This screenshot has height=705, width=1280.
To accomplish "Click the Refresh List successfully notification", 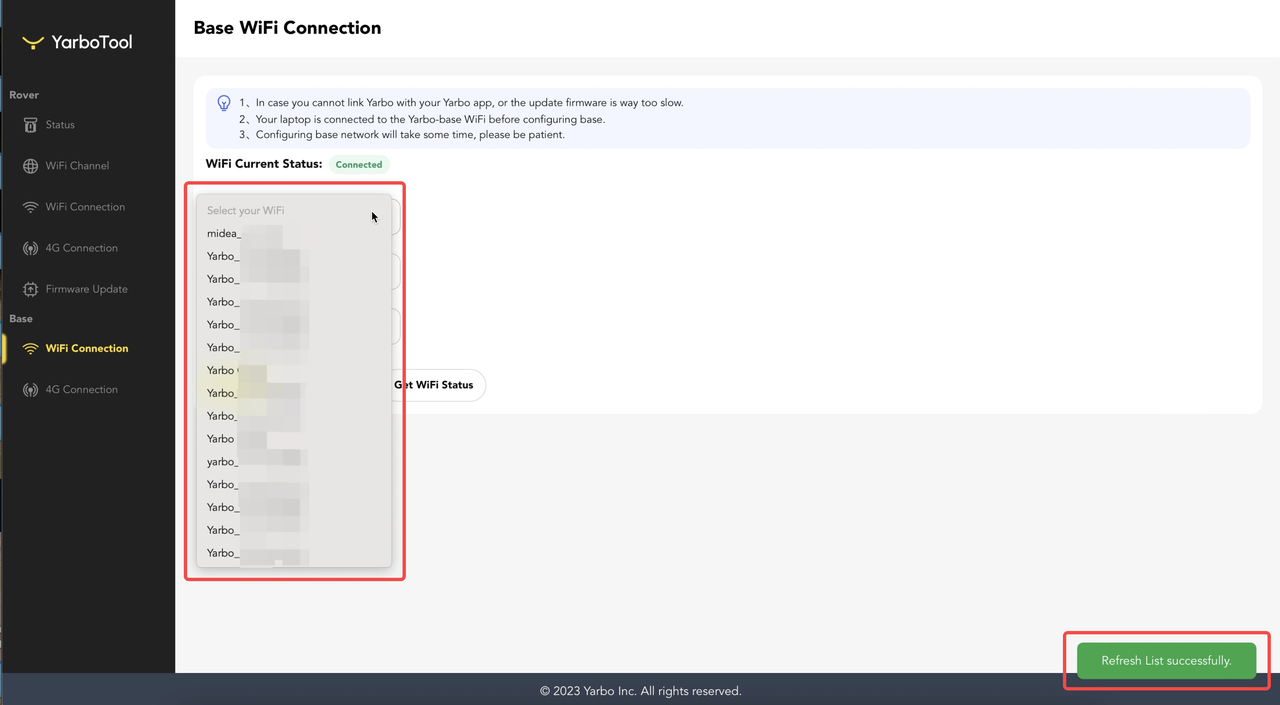I will click(x=1166, y=661).
